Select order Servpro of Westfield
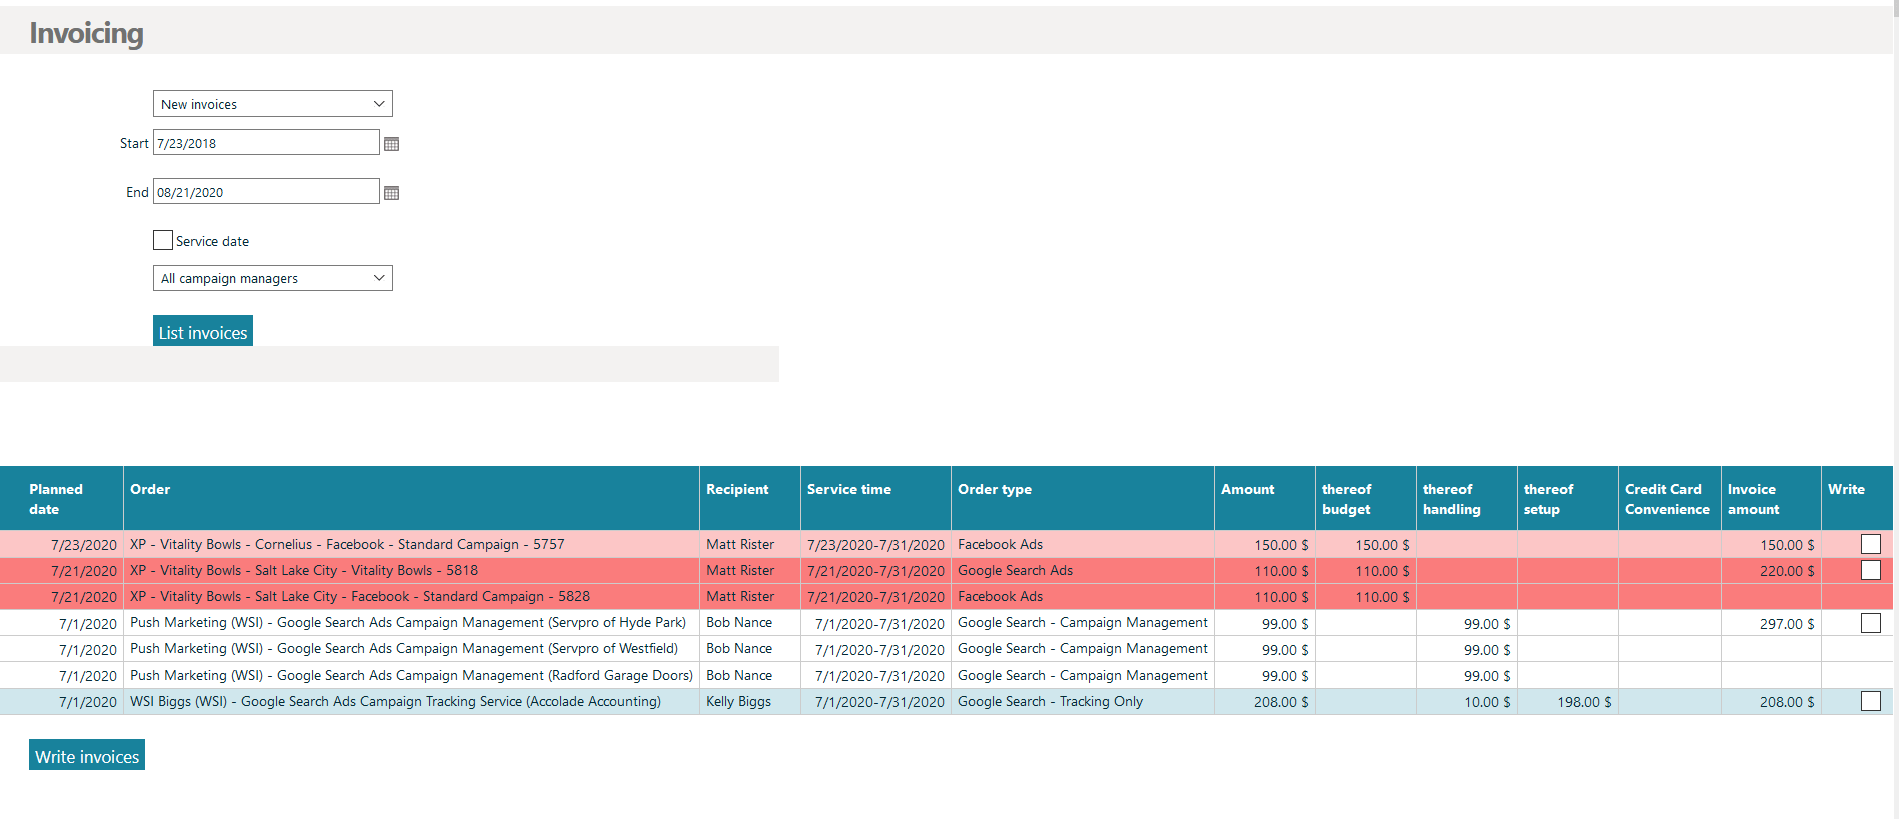The image size is (1899, 819). pos(404,648)
